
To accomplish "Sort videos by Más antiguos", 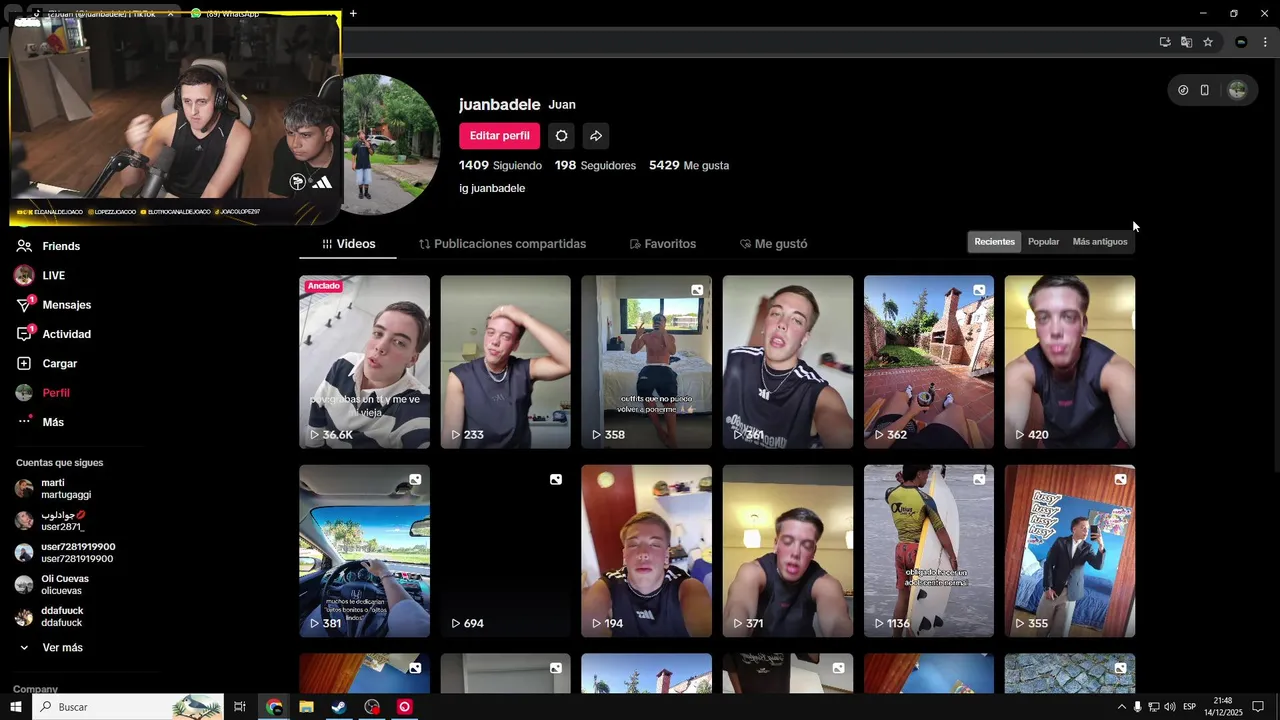I will [x=1100, y=242].
